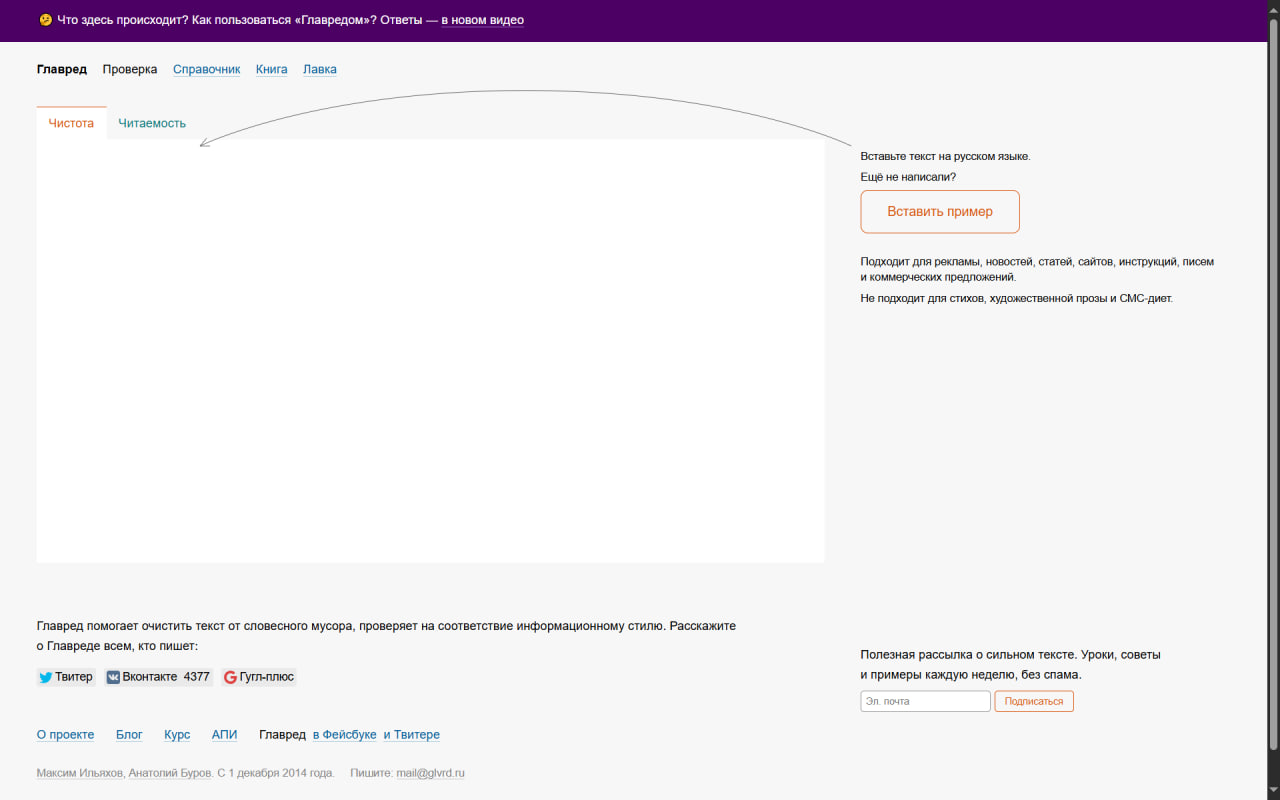Open the «в новом видео» banner link

click(482, 20)
